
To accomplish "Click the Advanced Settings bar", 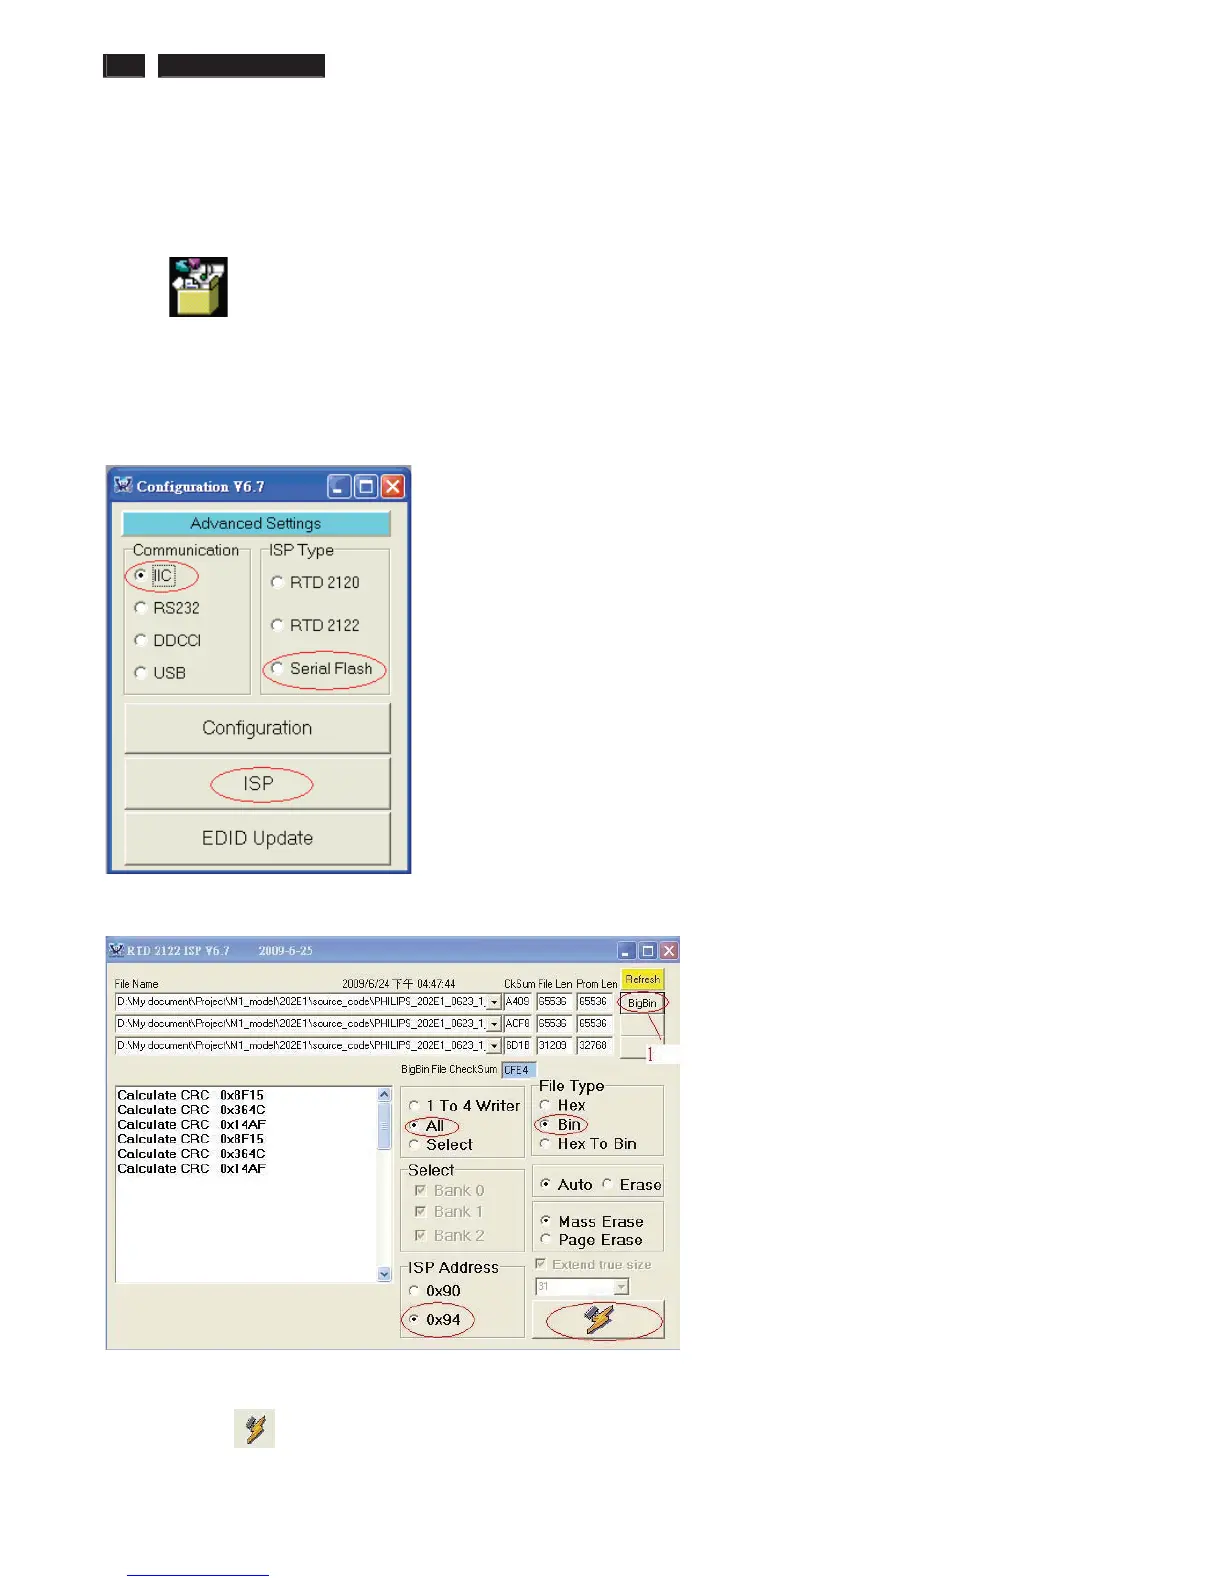I will (256, 524).
